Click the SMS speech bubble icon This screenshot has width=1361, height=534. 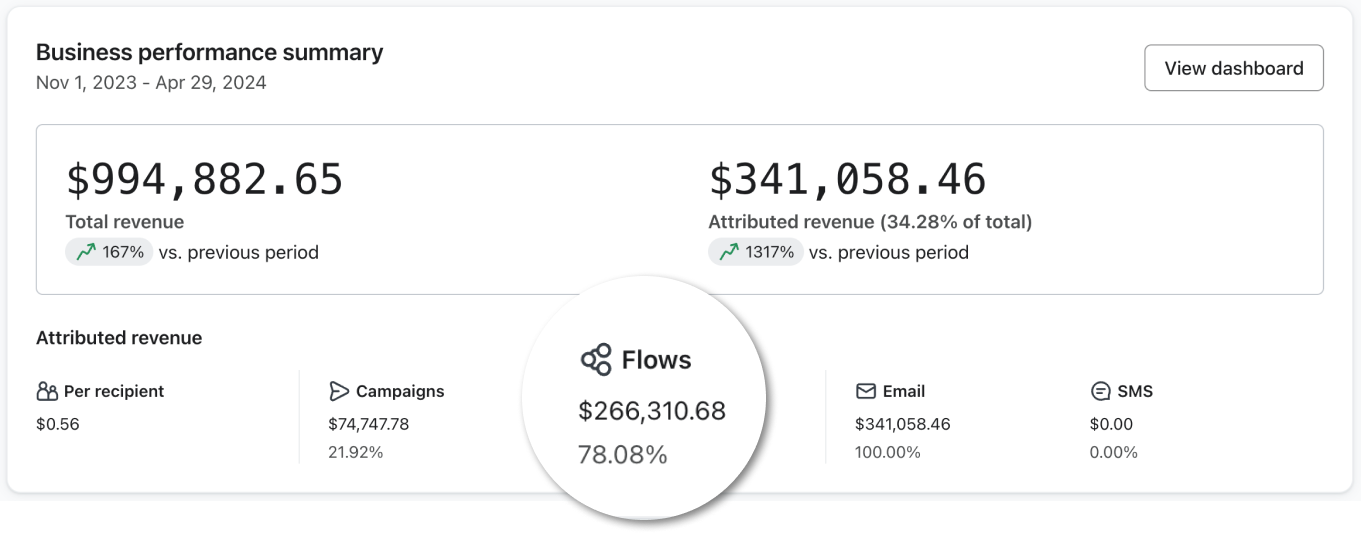click(1101, 391)
